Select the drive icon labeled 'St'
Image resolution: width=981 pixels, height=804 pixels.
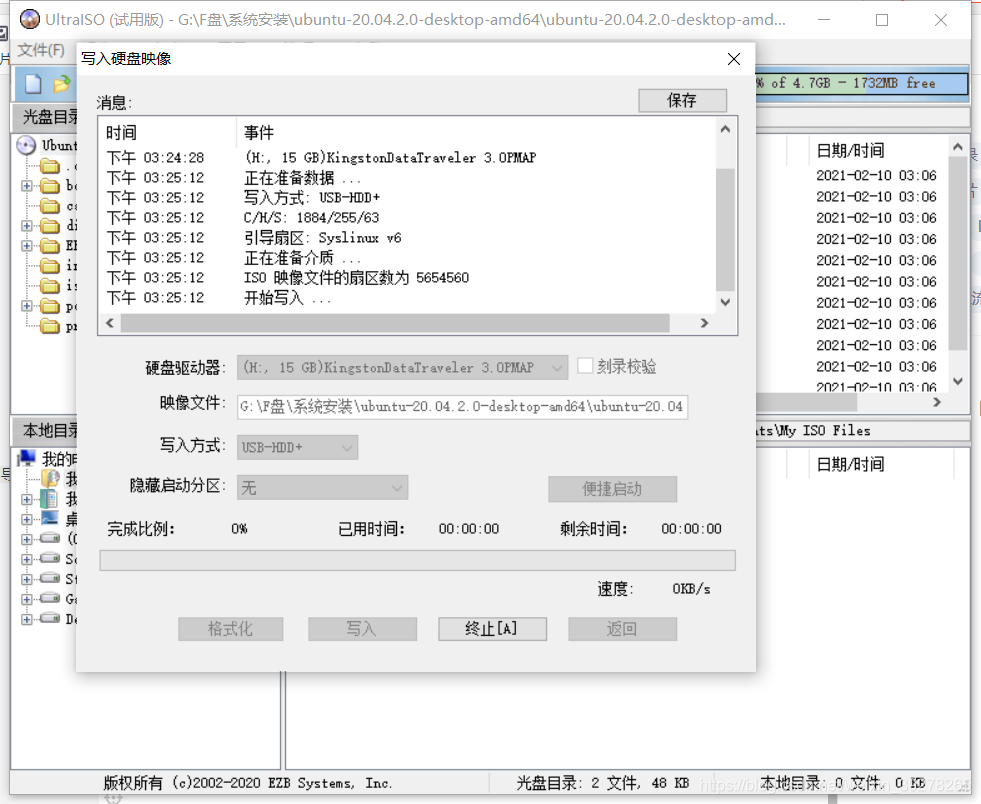(49, 578)
